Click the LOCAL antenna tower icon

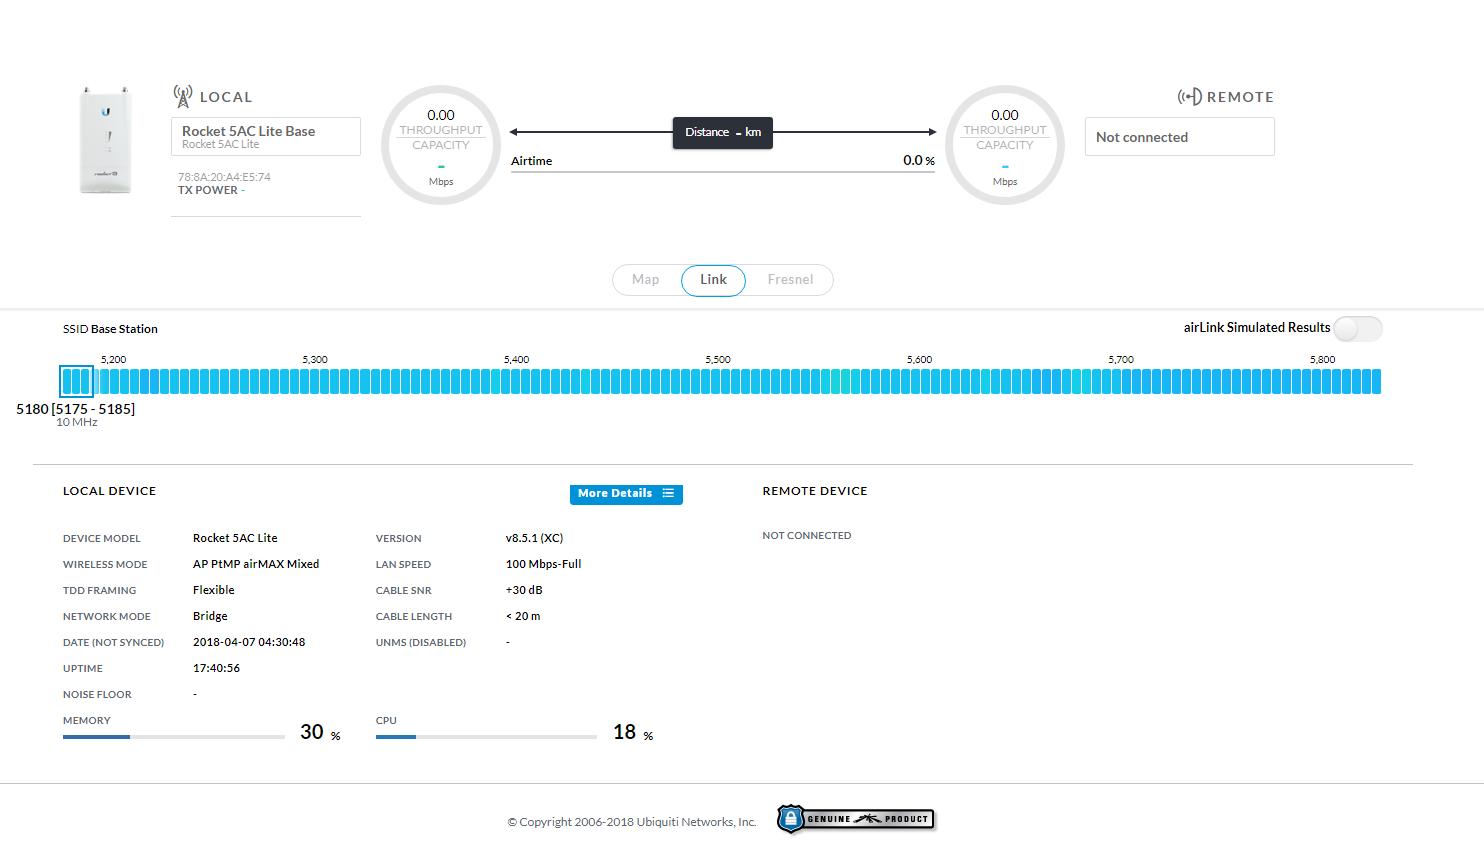point(182,96)
